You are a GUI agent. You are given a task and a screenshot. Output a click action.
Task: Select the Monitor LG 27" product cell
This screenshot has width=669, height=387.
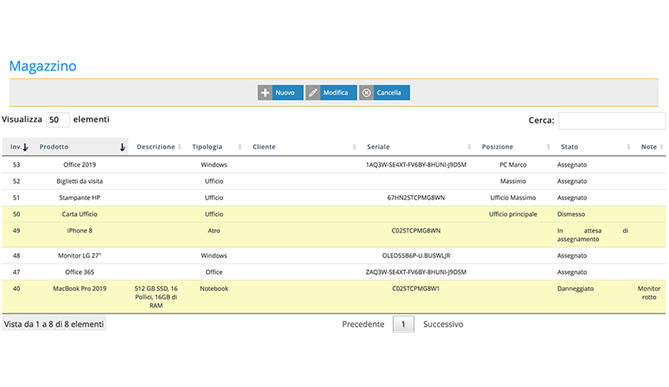click(80, 256)
